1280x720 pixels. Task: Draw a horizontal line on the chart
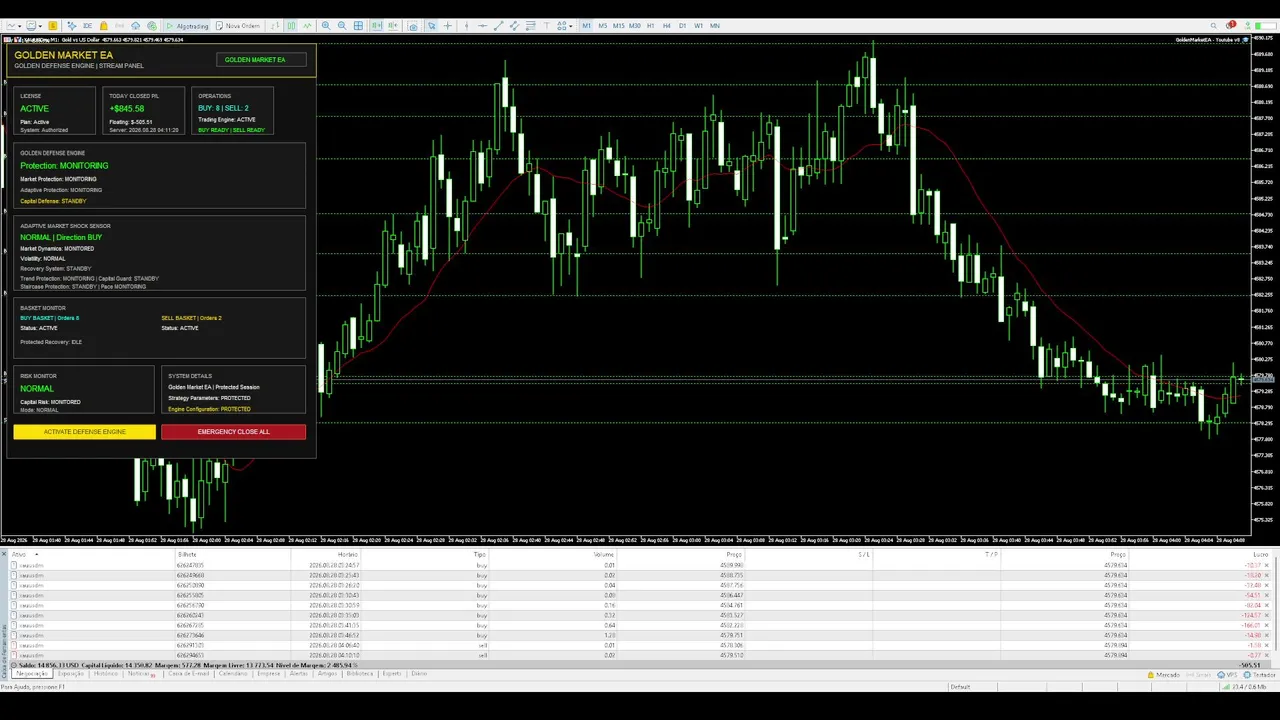pos(482,25)
